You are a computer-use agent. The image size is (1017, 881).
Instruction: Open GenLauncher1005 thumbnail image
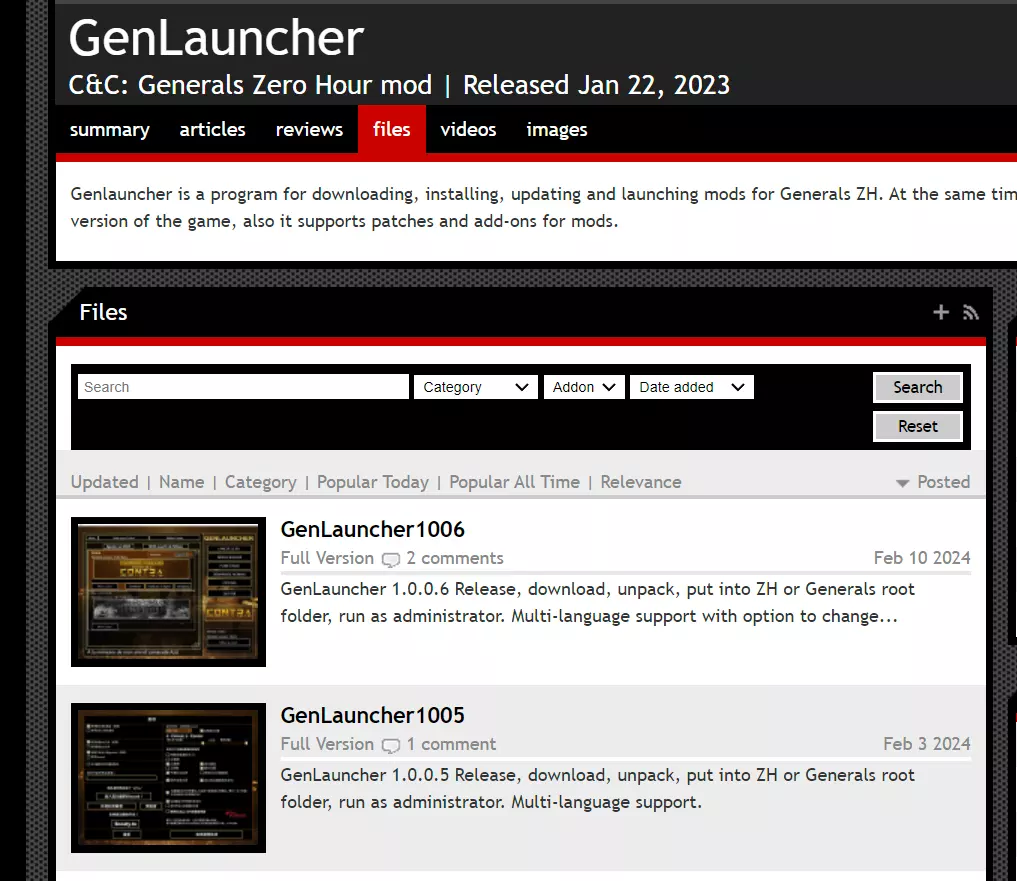click(x=168, y=778)
